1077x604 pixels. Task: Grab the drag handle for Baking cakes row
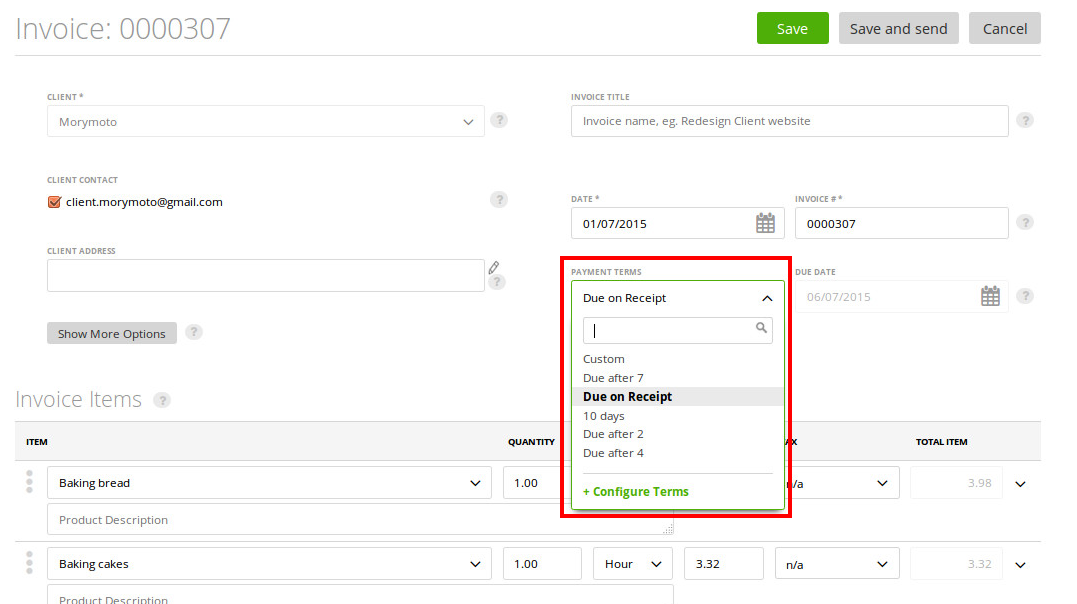pos(29,562)
